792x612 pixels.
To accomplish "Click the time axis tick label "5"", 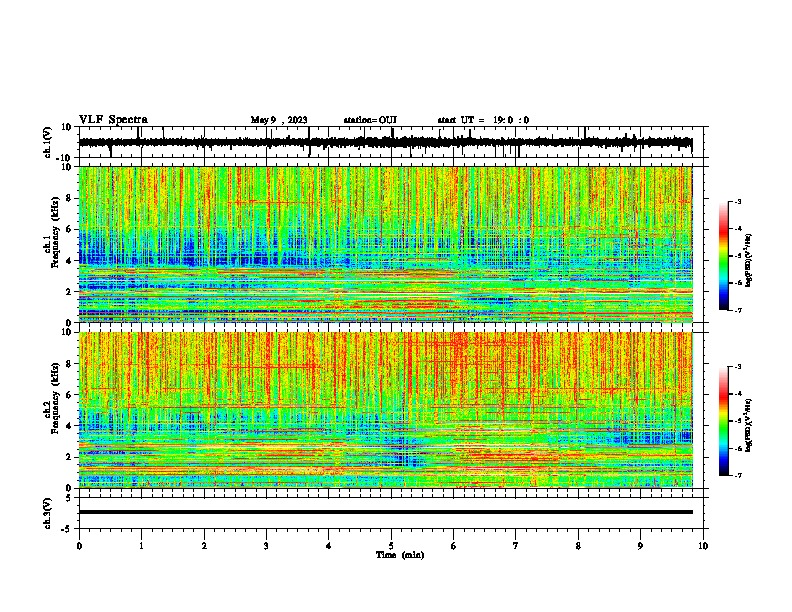I will tap(391, 546).
